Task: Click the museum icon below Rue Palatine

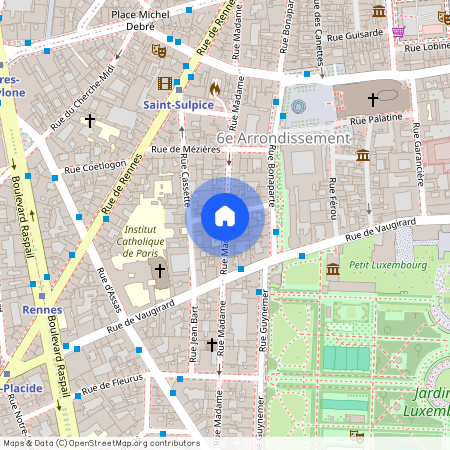Action: point(363,155)
